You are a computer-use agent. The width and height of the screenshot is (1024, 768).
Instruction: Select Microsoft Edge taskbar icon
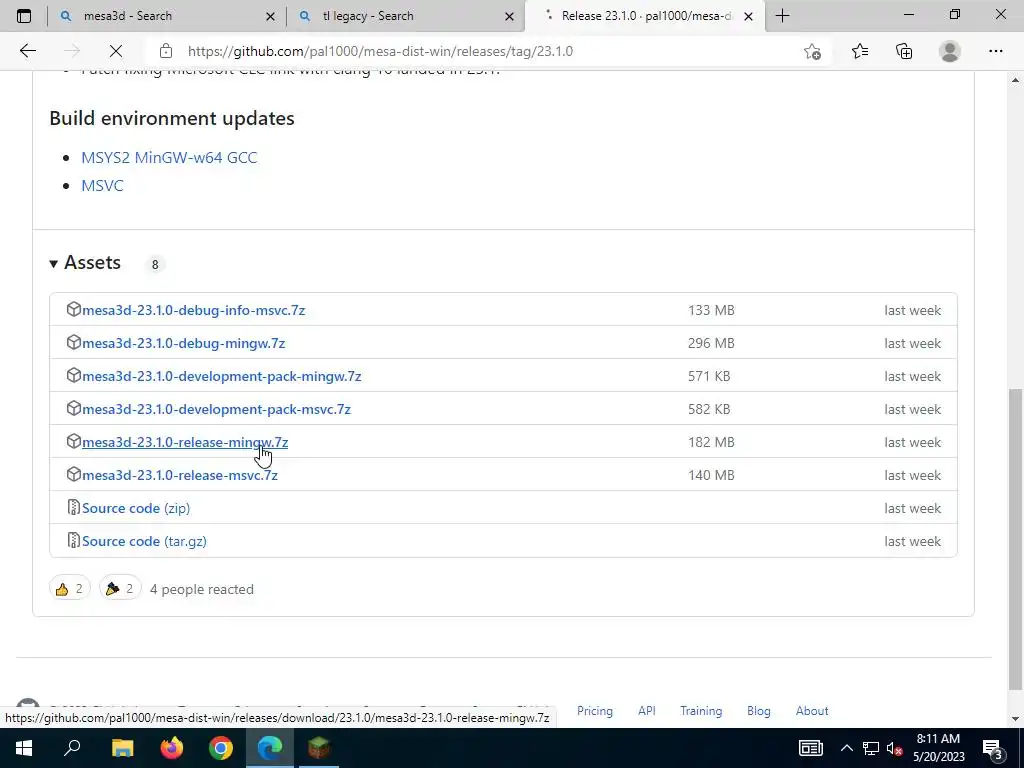(270, 748)
